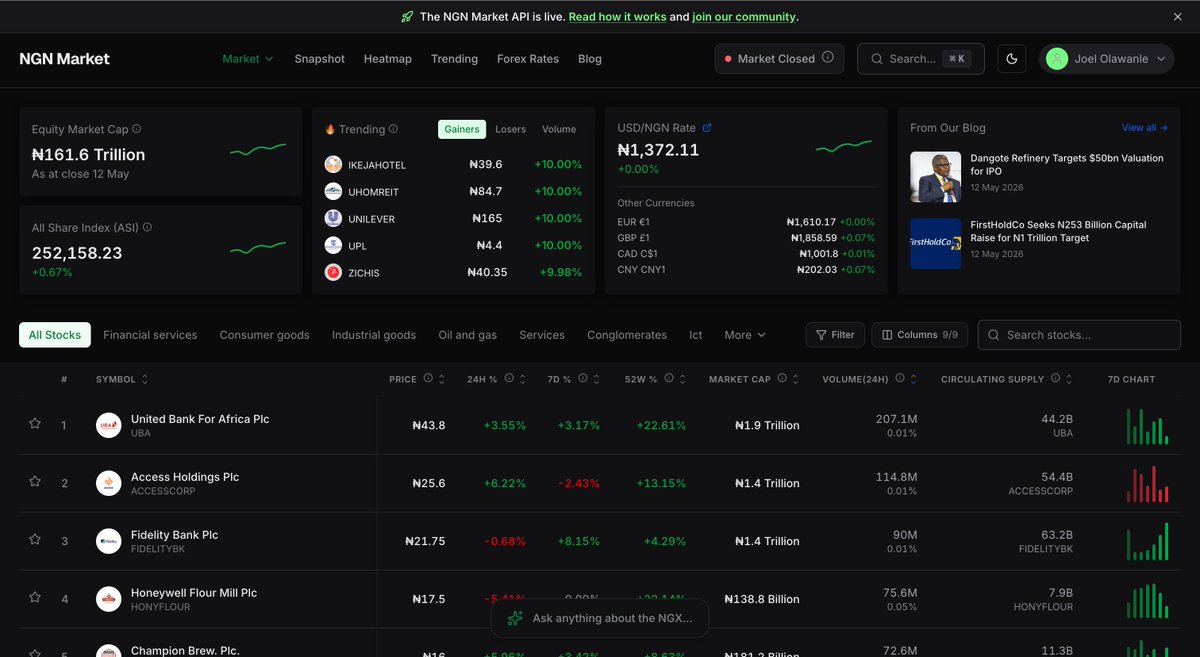Show Losers in the Trending card
Screen dimensions: 1200x657
point(511,129)
